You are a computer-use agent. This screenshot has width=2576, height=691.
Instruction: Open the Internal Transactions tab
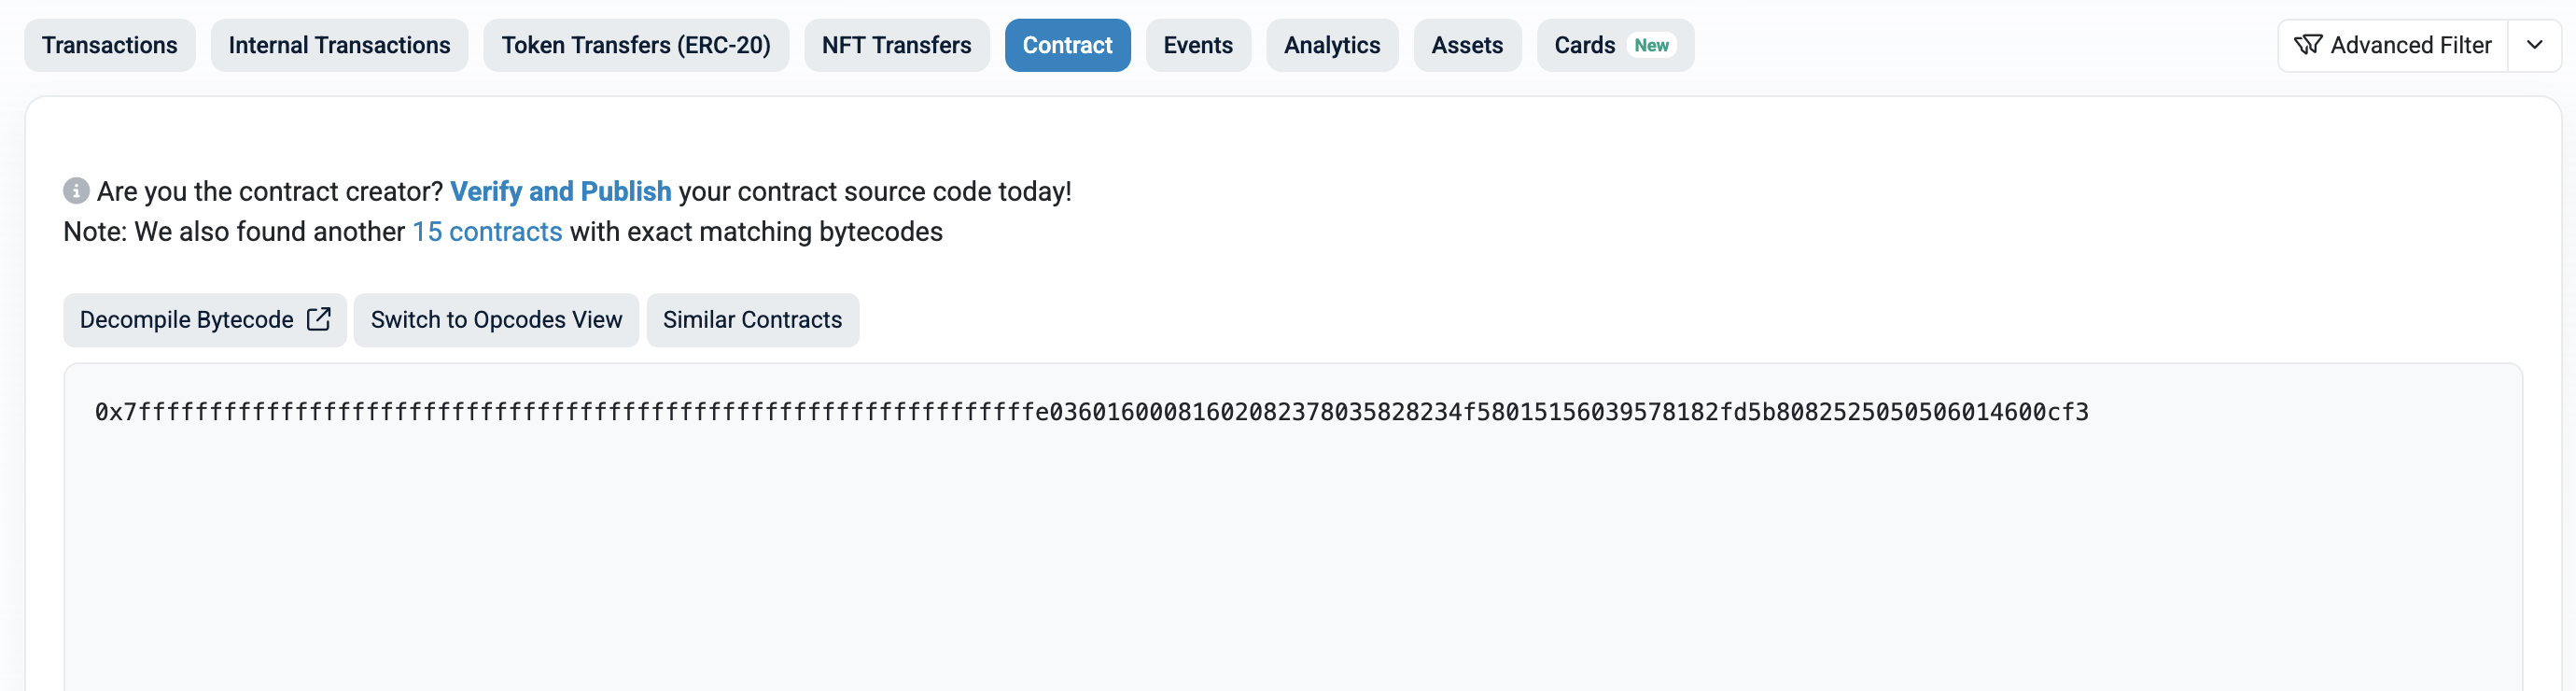coord(339,45)
